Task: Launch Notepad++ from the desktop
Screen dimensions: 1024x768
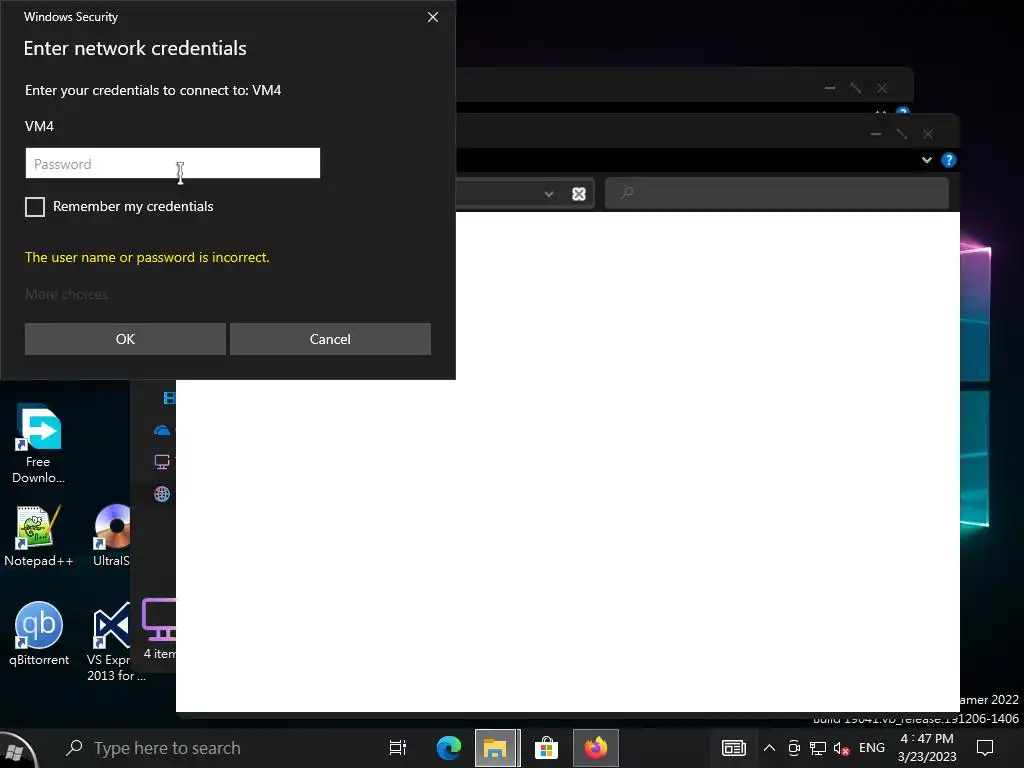Action: coord(38,536)
